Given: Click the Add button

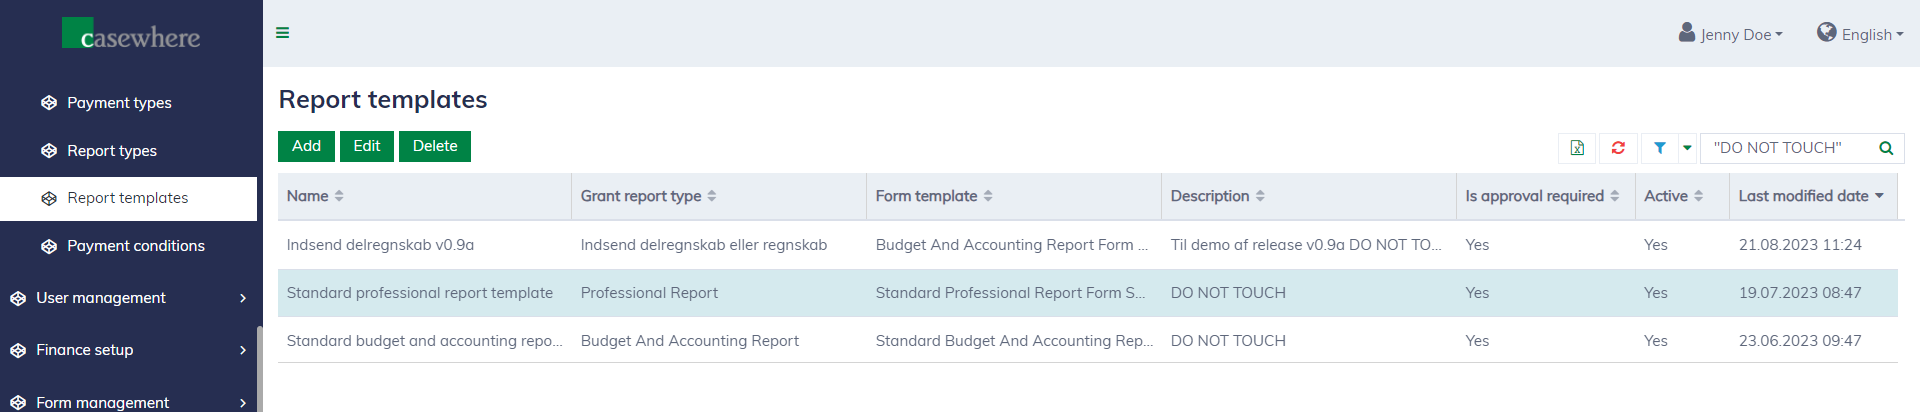Looking at the screenshot, I should point(306,146).
